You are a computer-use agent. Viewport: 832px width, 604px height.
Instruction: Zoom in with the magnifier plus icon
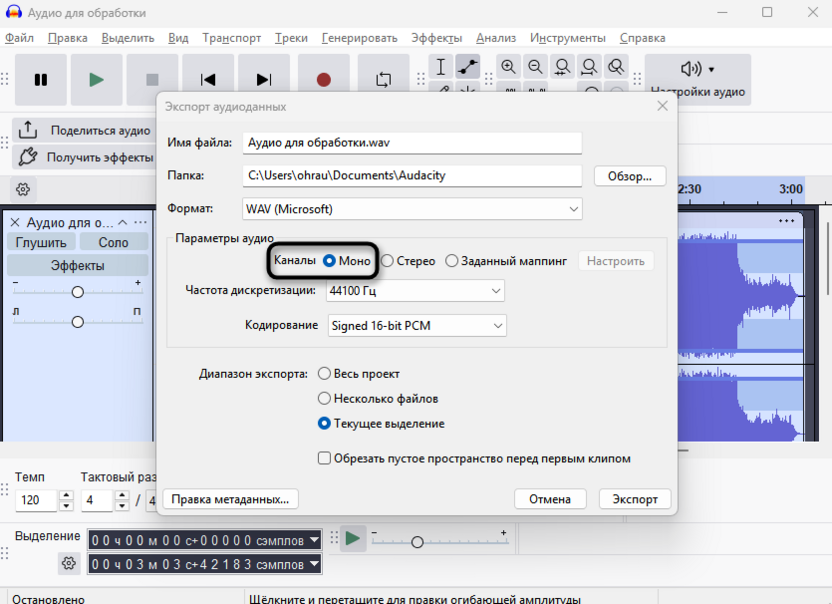point(508,67)
